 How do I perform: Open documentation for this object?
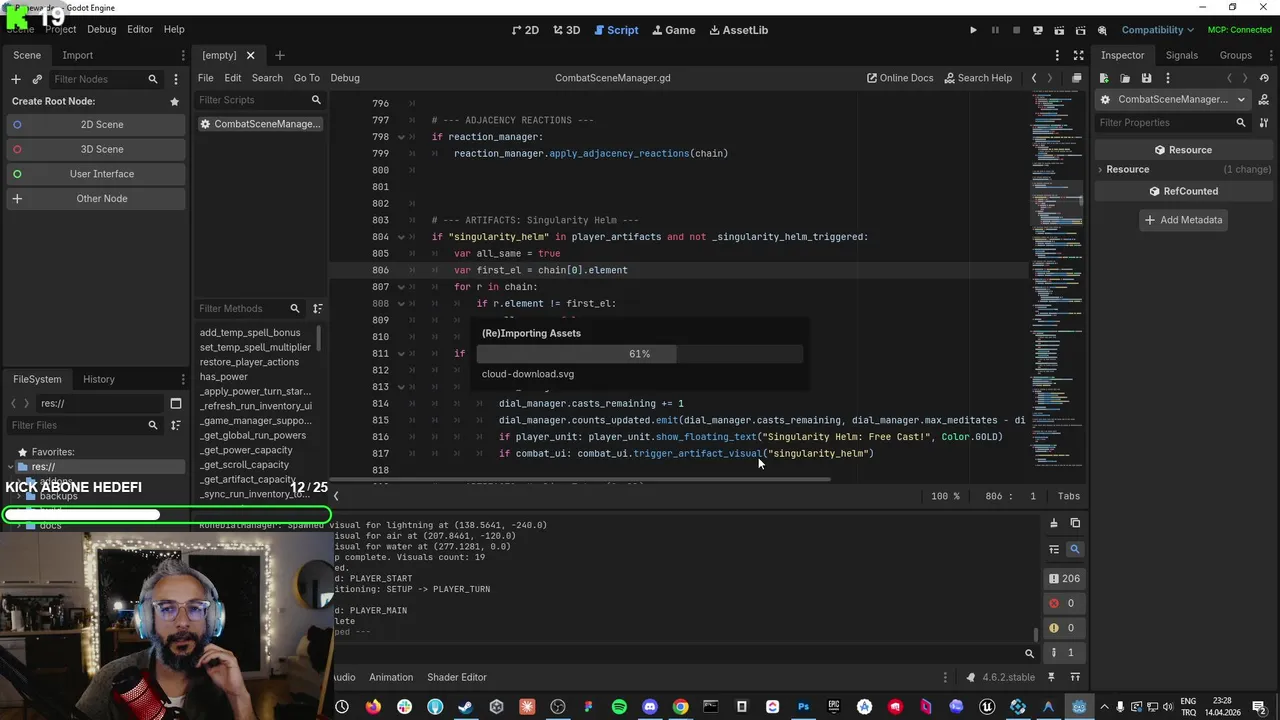tap(1264, 99)
